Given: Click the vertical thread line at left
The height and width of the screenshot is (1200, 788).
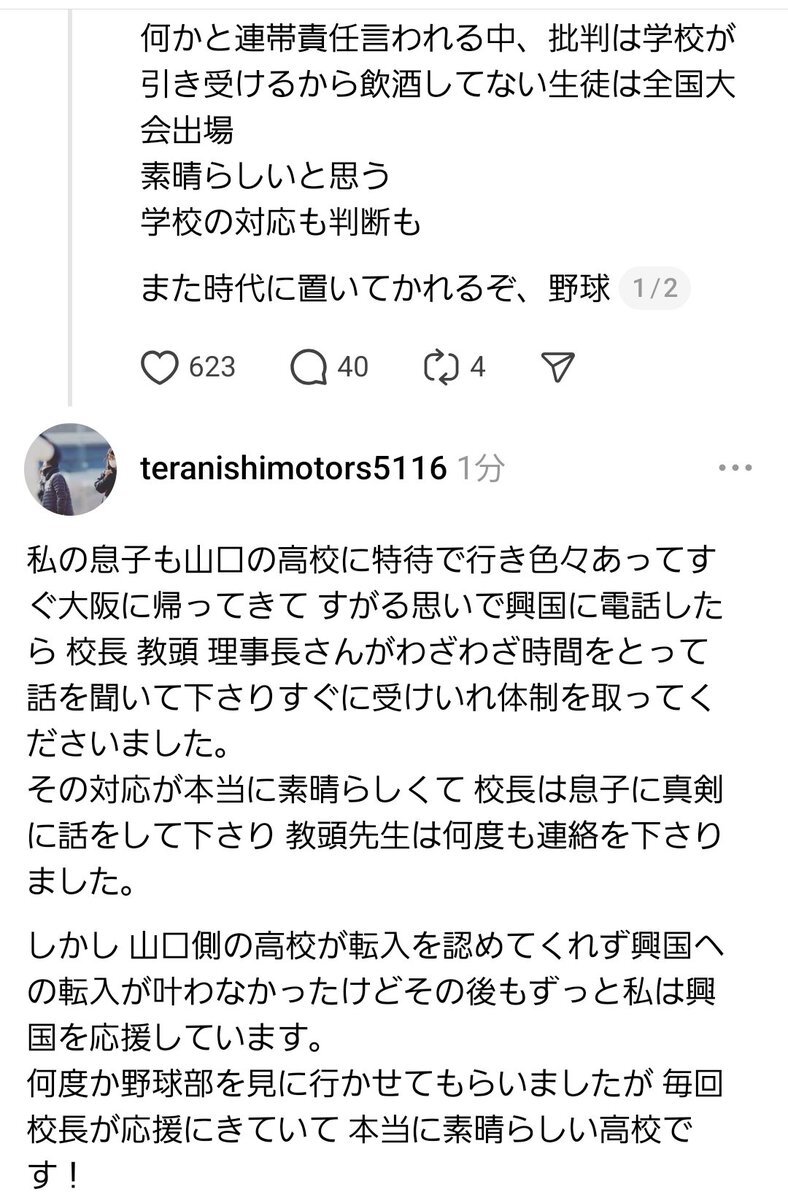Looking at the screenshot, I should (x=69, y=200).
